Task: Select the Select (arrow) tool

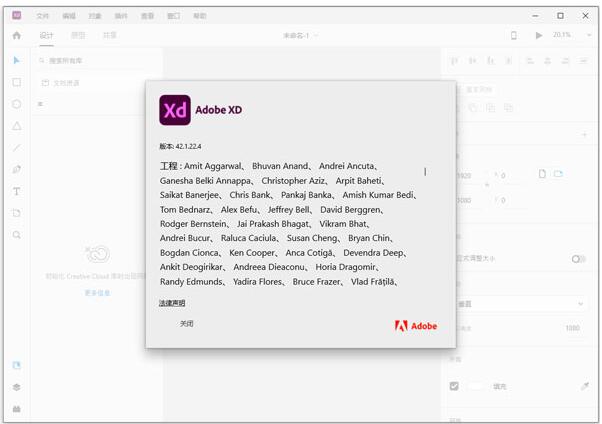Action: [16, 60]
